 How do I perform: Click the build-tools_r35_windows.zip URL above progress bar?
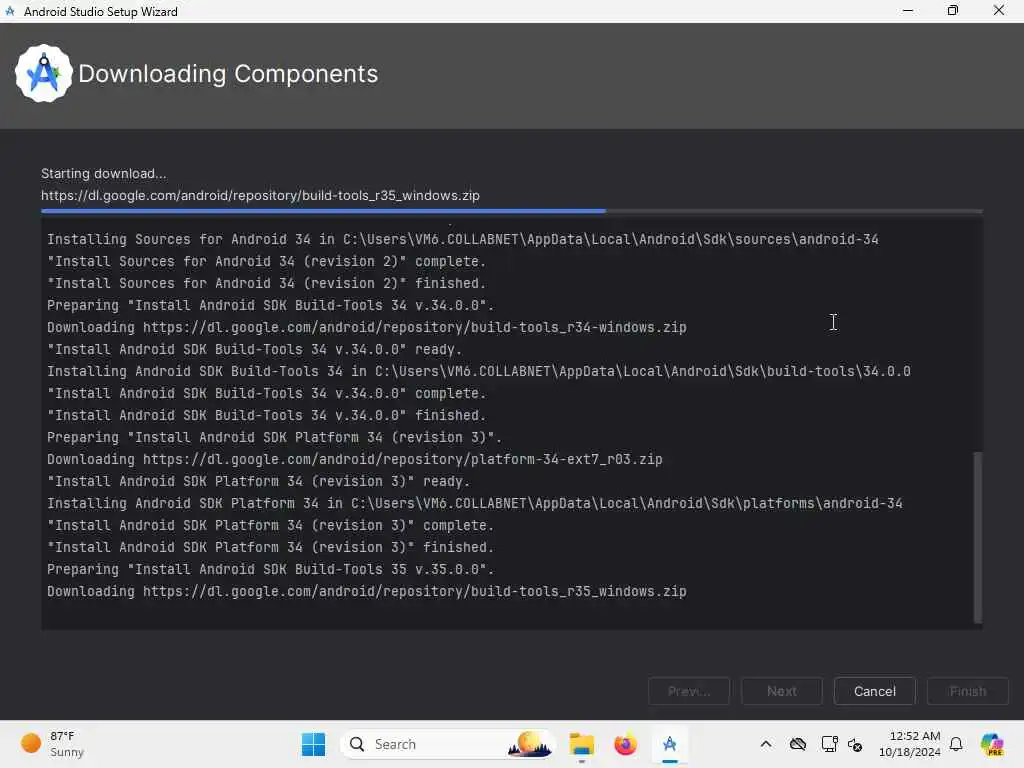(261, 195)
